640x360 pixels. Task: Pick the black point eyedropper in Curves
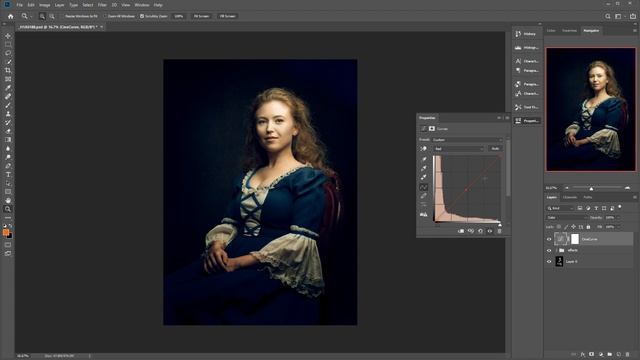(x=424, y=159)
